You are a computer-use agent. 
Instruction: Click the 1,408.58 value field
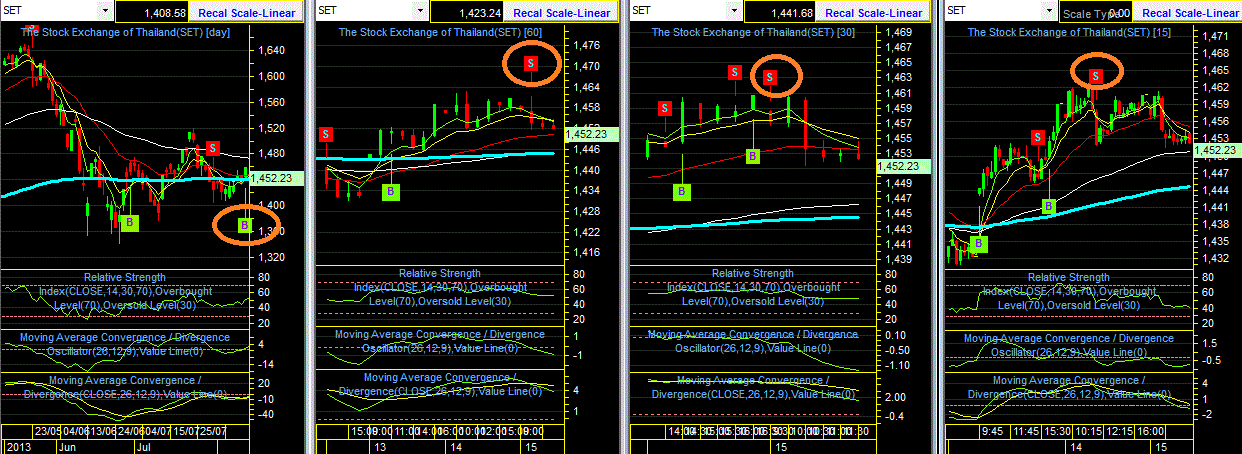tap(153, 12)
